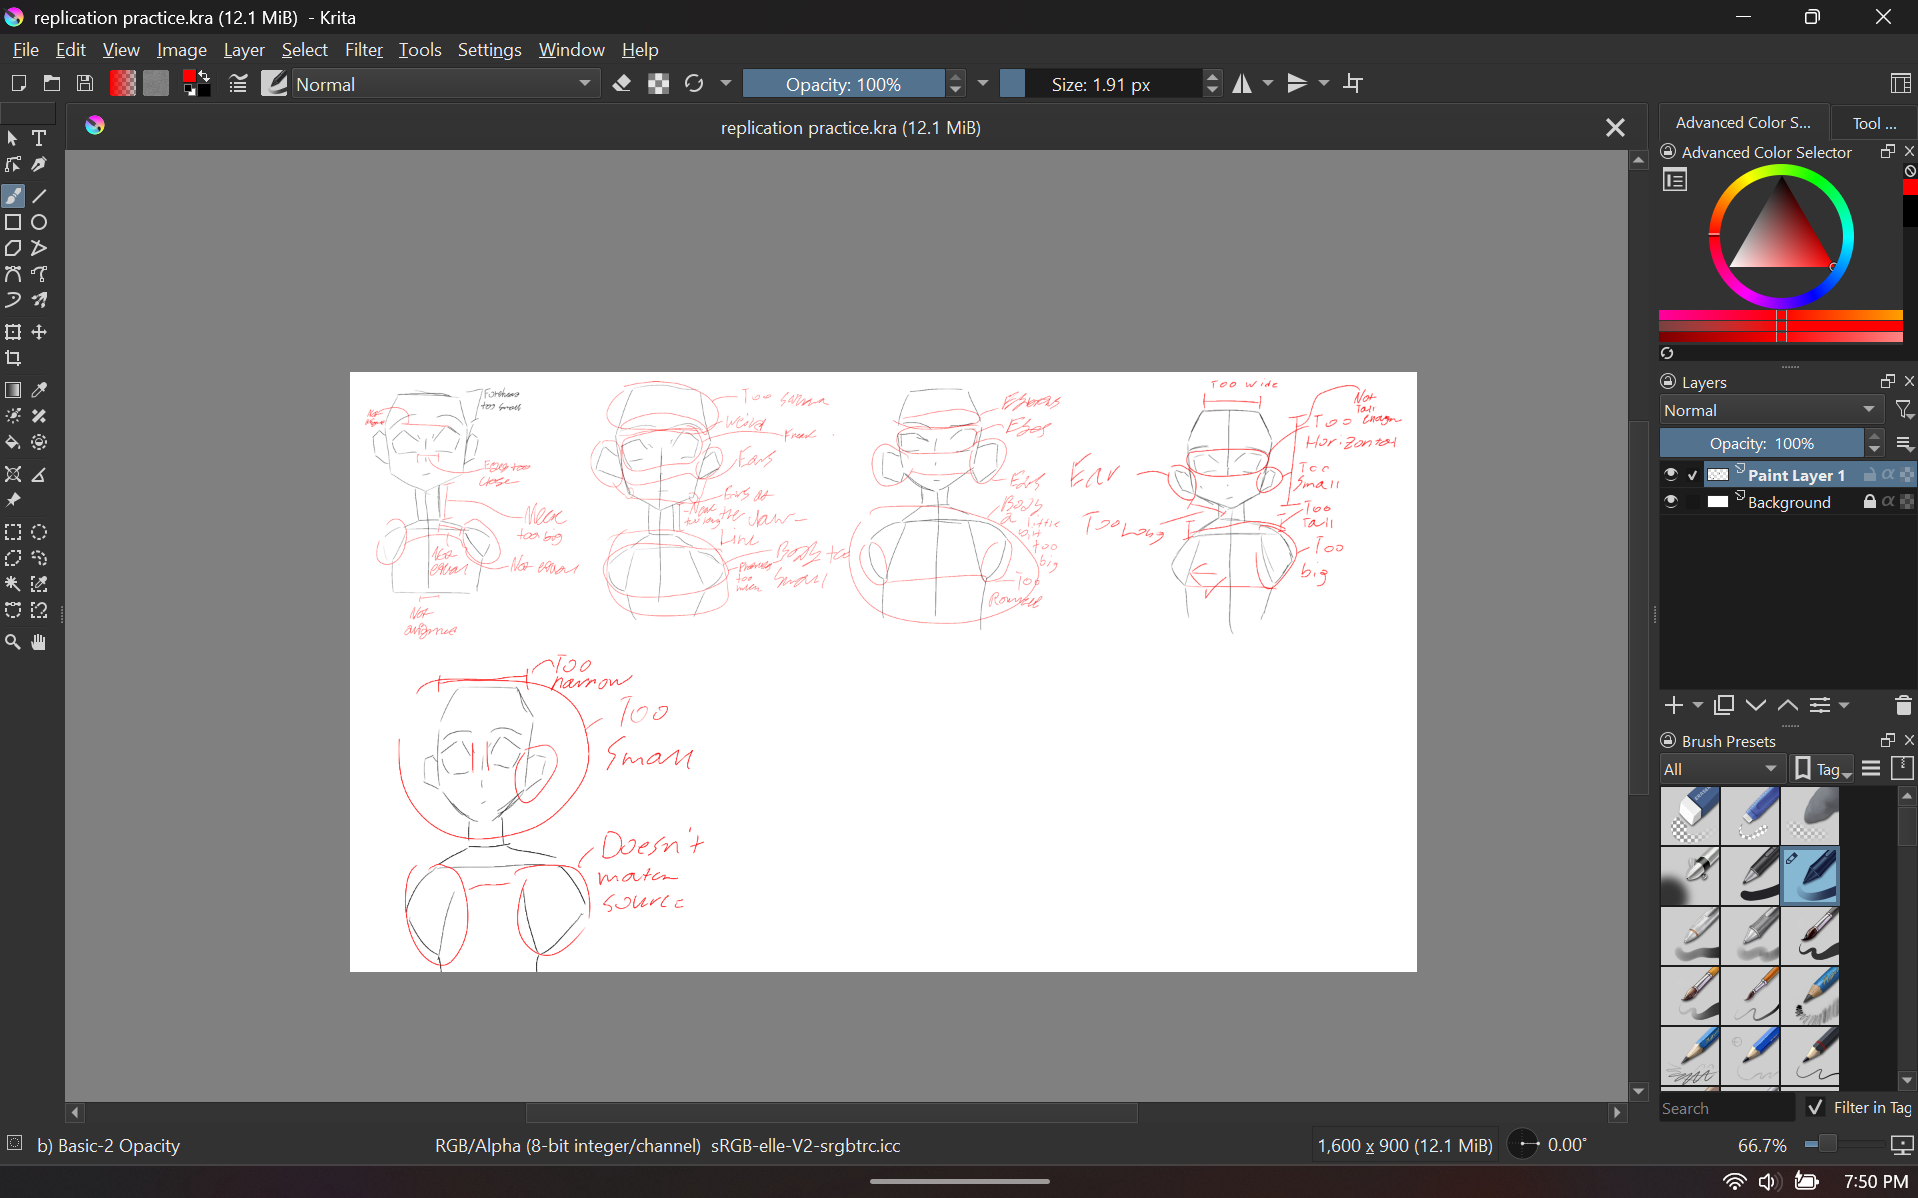Click the brush presets Search field

point(1725,1108)
